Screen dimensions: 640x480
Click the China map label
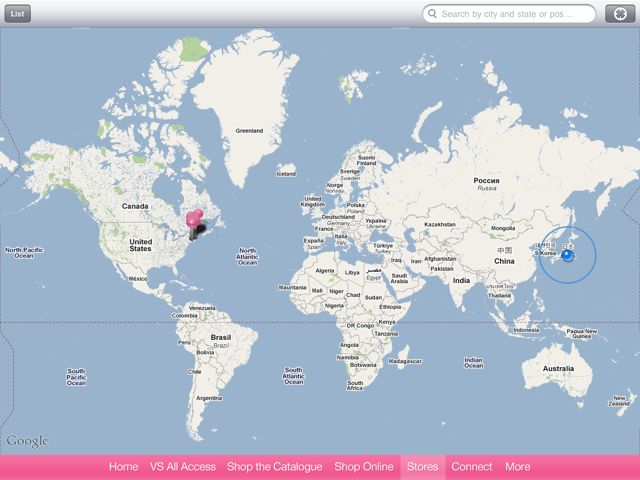pyautogui.click(x=504, y=261)
